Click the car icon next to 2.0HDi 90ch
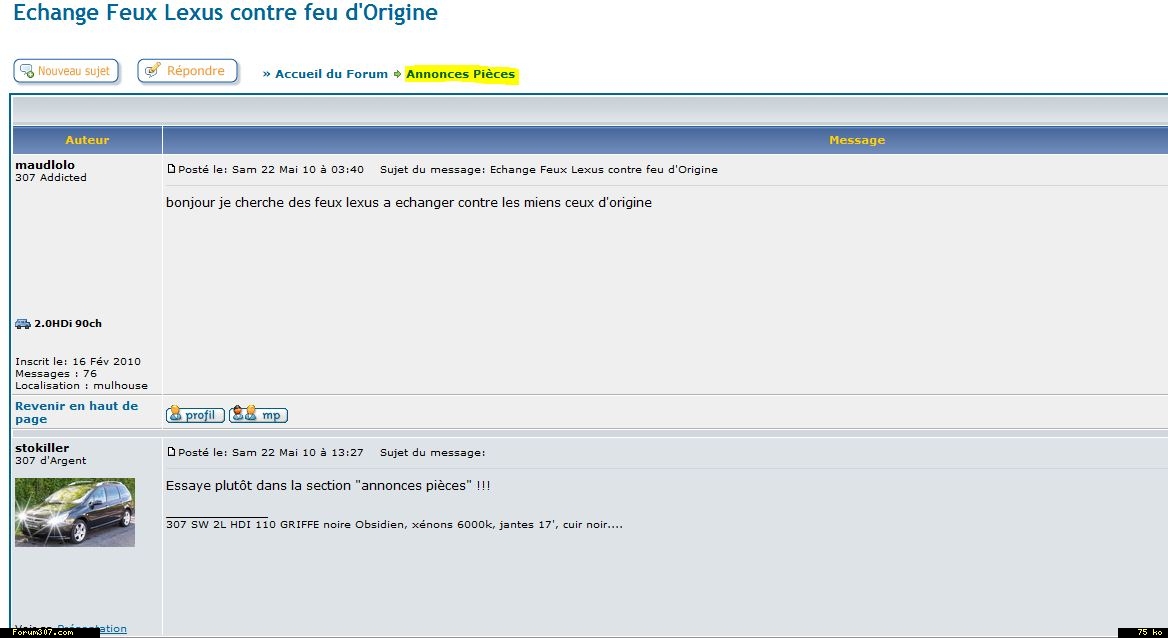Image resolution: width=1168 pixels, height=638 pixels. click(x=23, y=324)
